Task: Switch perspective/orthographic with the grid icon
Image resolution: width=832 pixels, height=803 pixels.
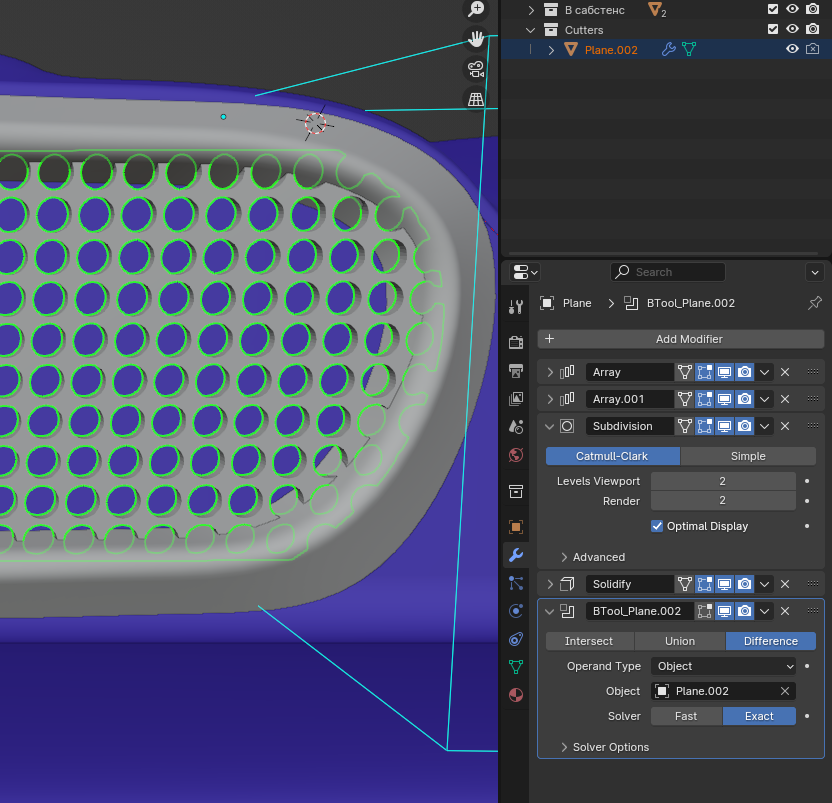Action: tap(476, 99)
